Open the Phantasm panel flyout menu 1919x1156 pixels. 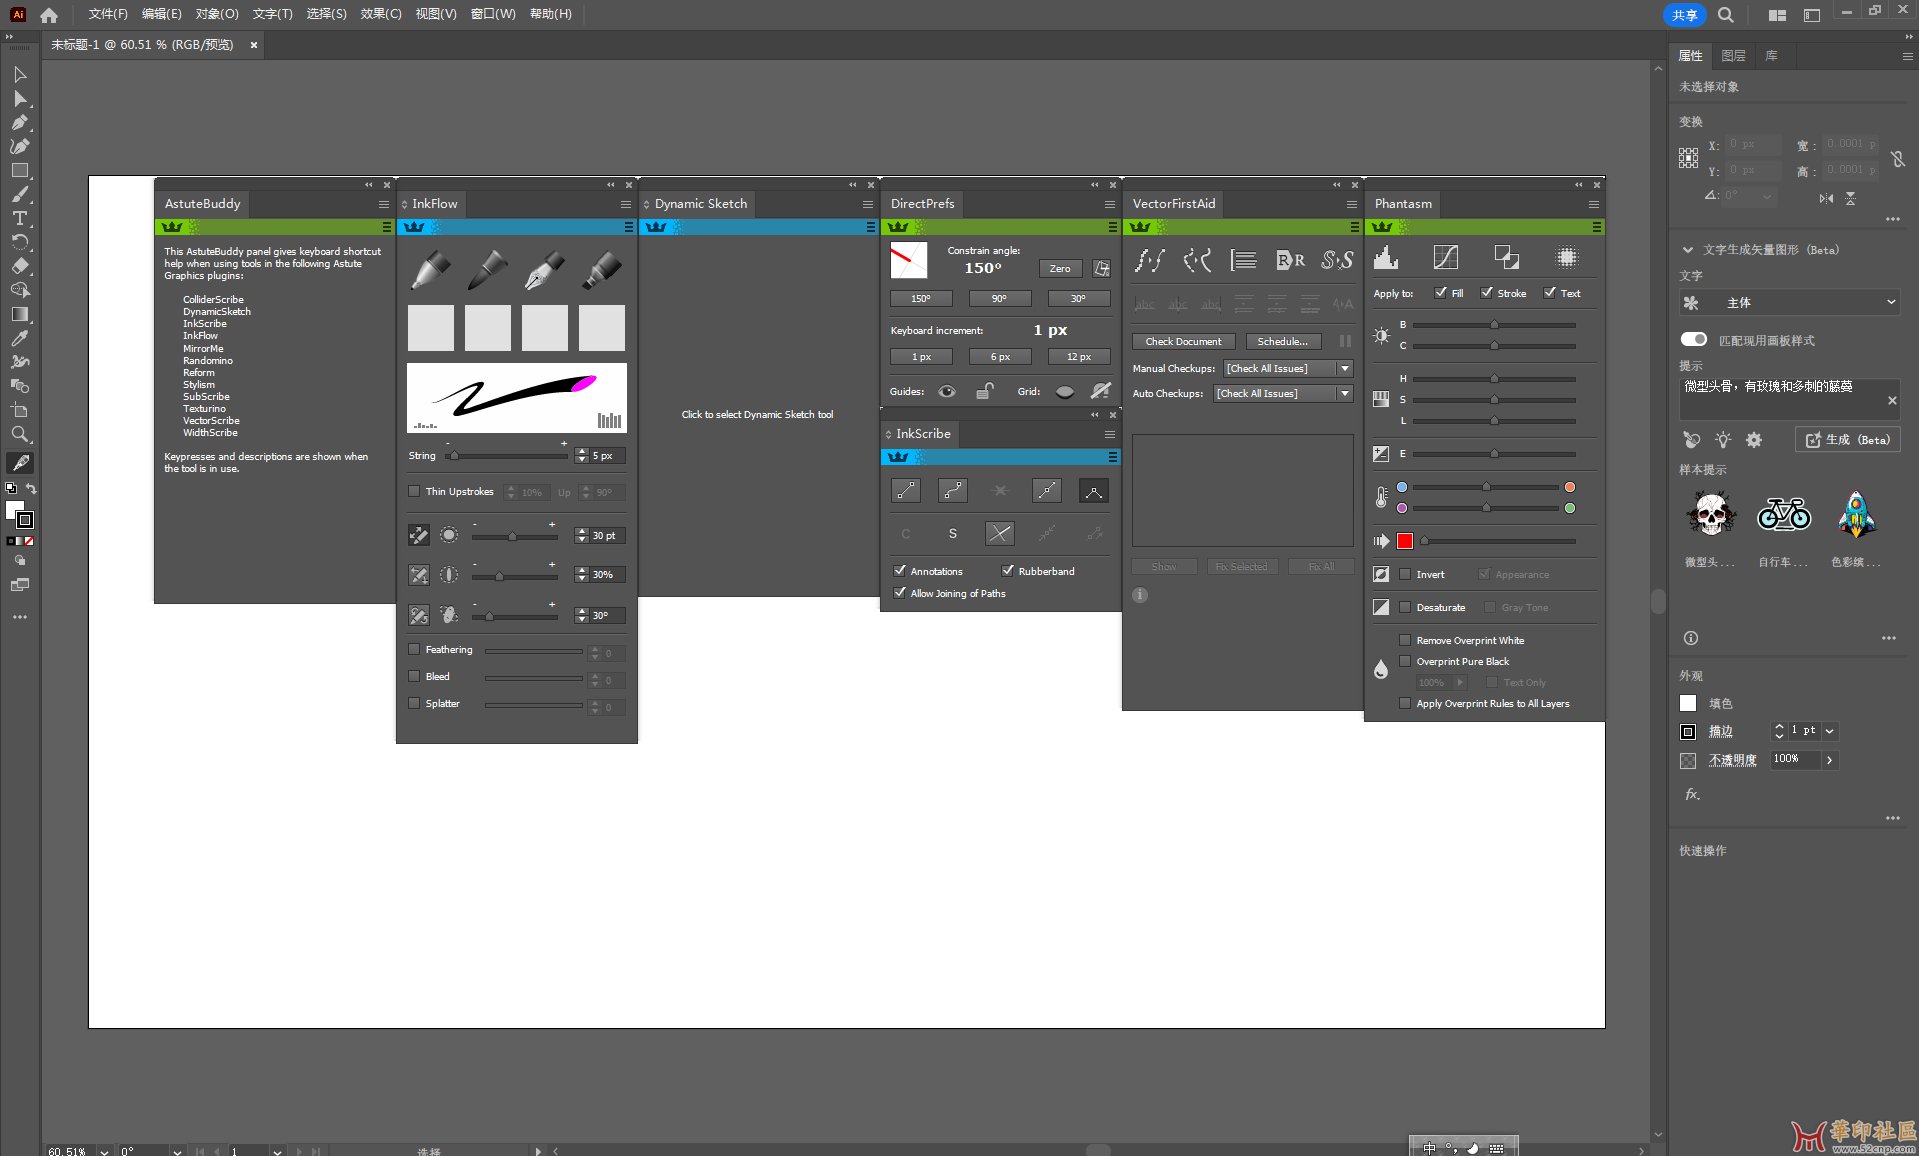click(1593, 204)
